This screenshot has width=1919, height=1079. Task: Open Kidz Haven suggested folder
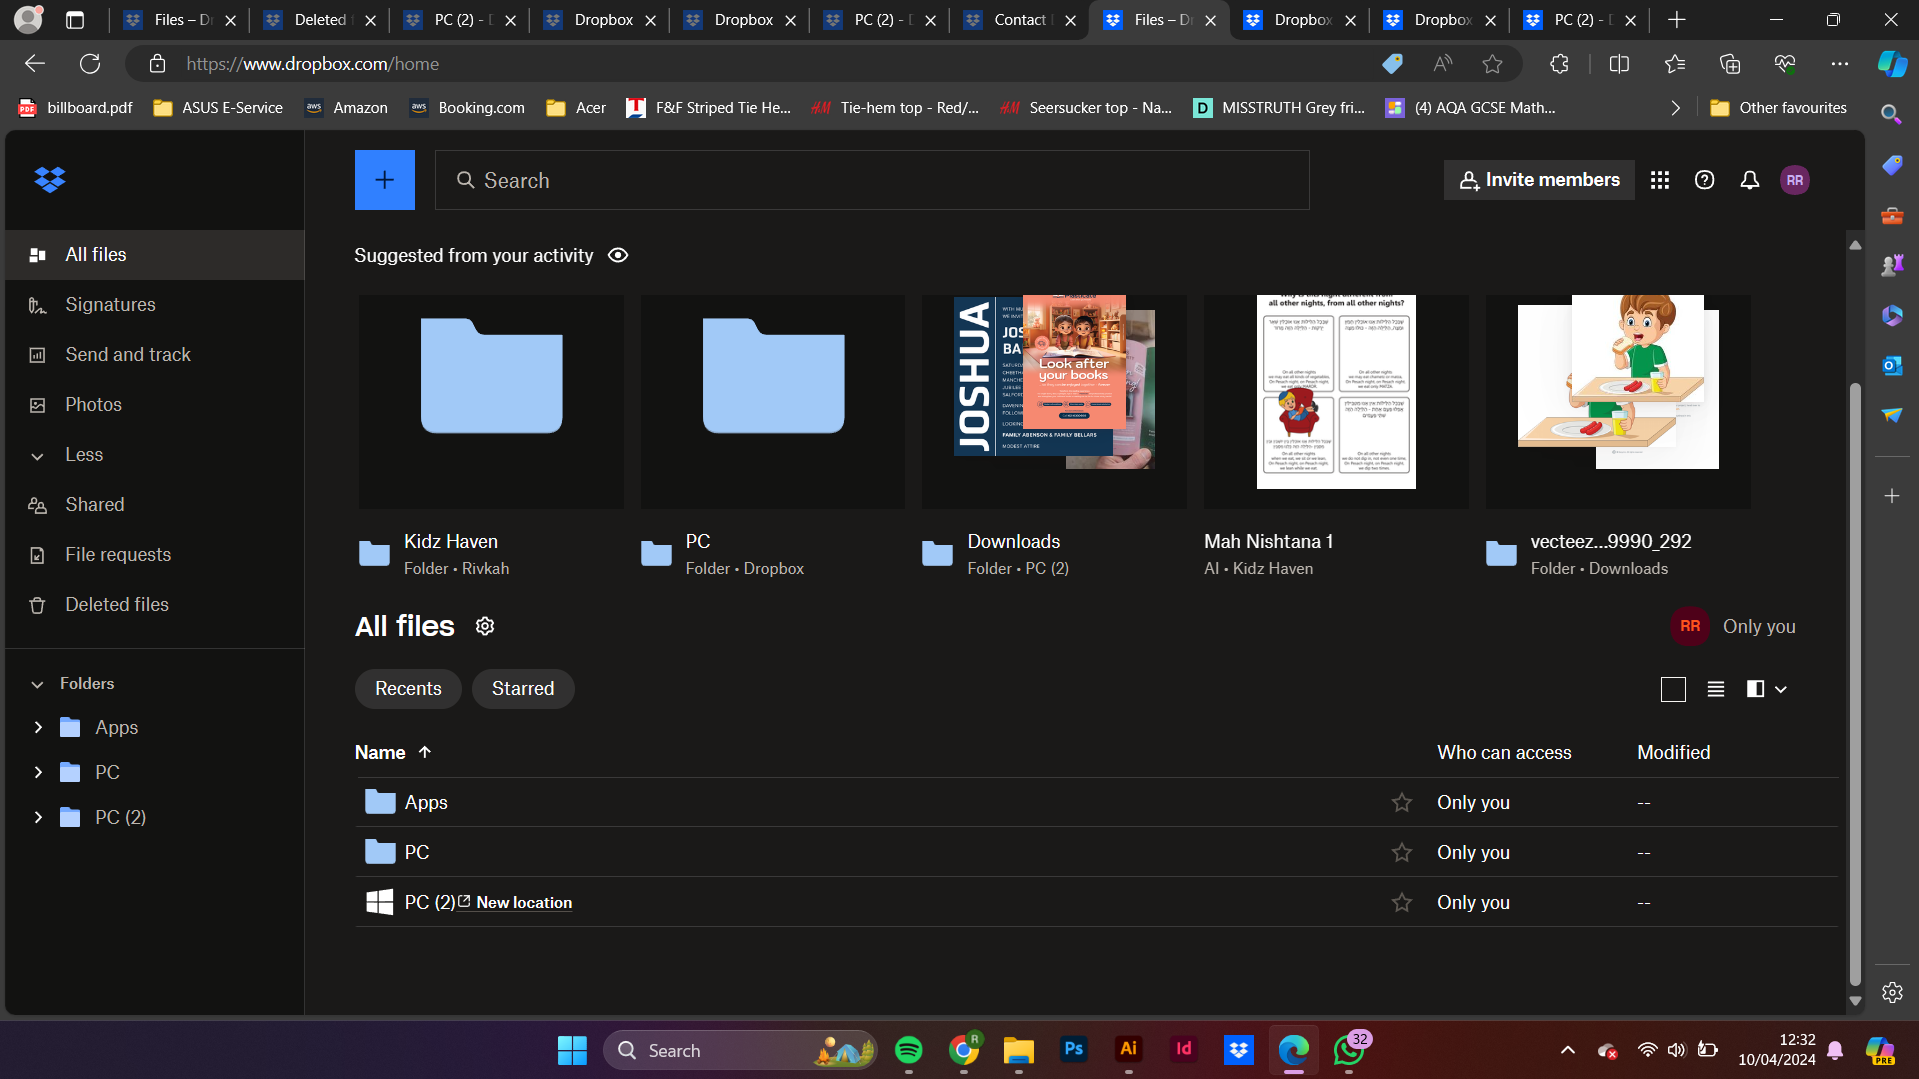491,402
